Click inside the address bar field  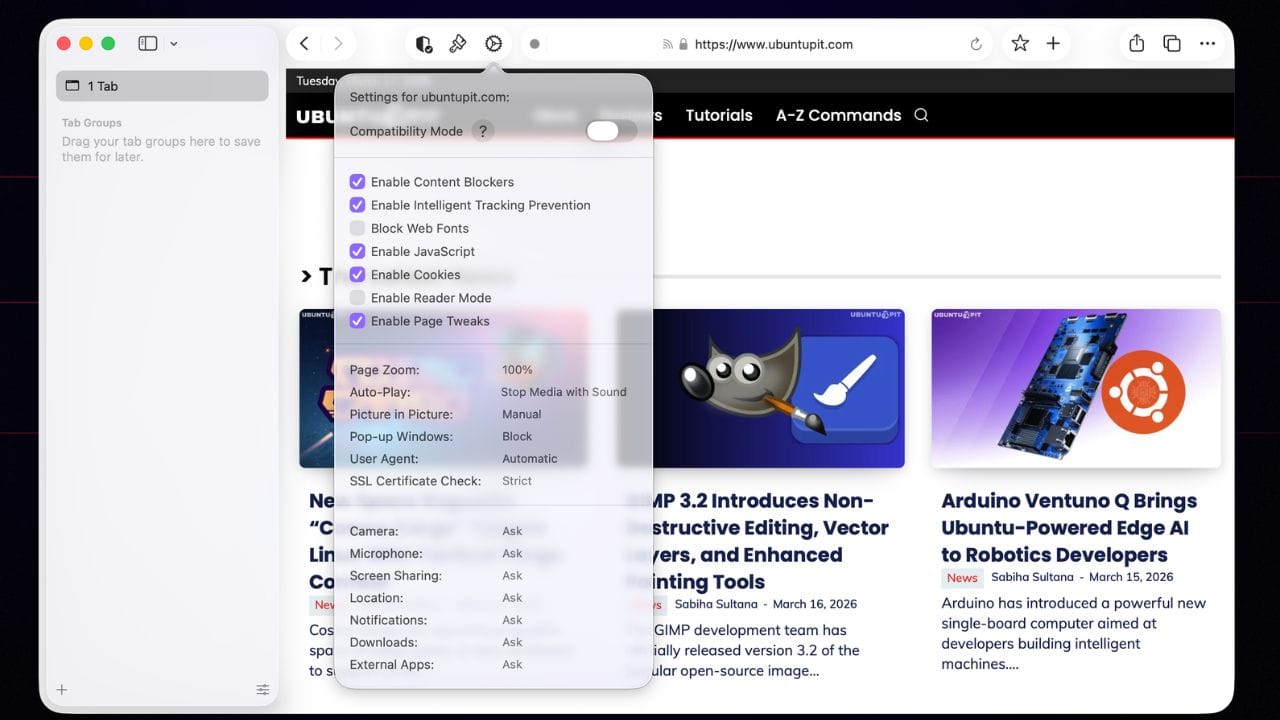(x=800, y=44)
